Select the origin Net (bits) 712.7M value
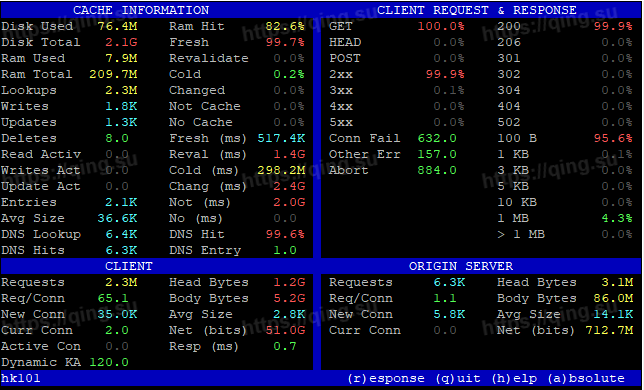Screen dimensions: 644x390 click(x=609, y=330)
